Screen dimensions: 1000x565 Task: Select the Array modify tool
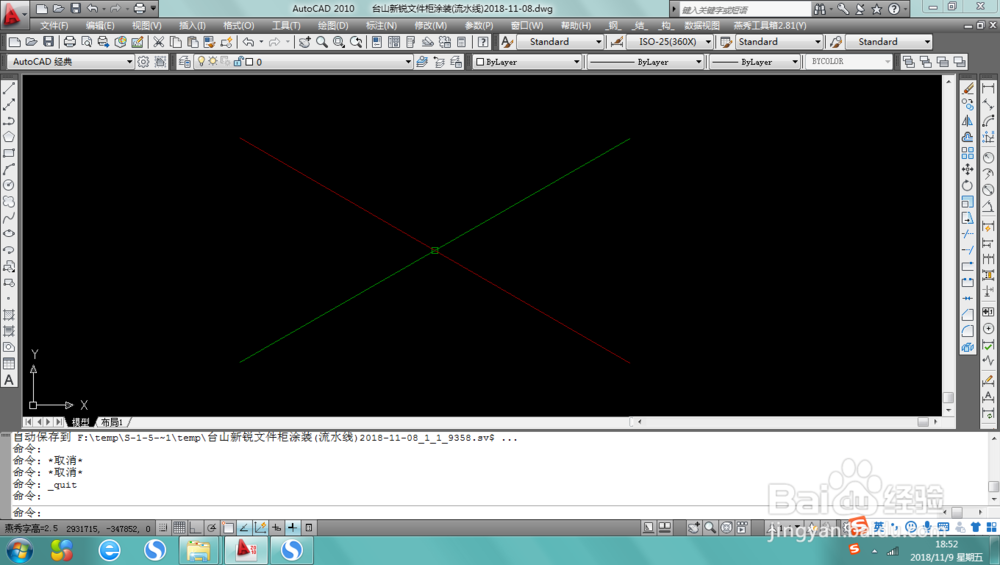pos(967,153)
